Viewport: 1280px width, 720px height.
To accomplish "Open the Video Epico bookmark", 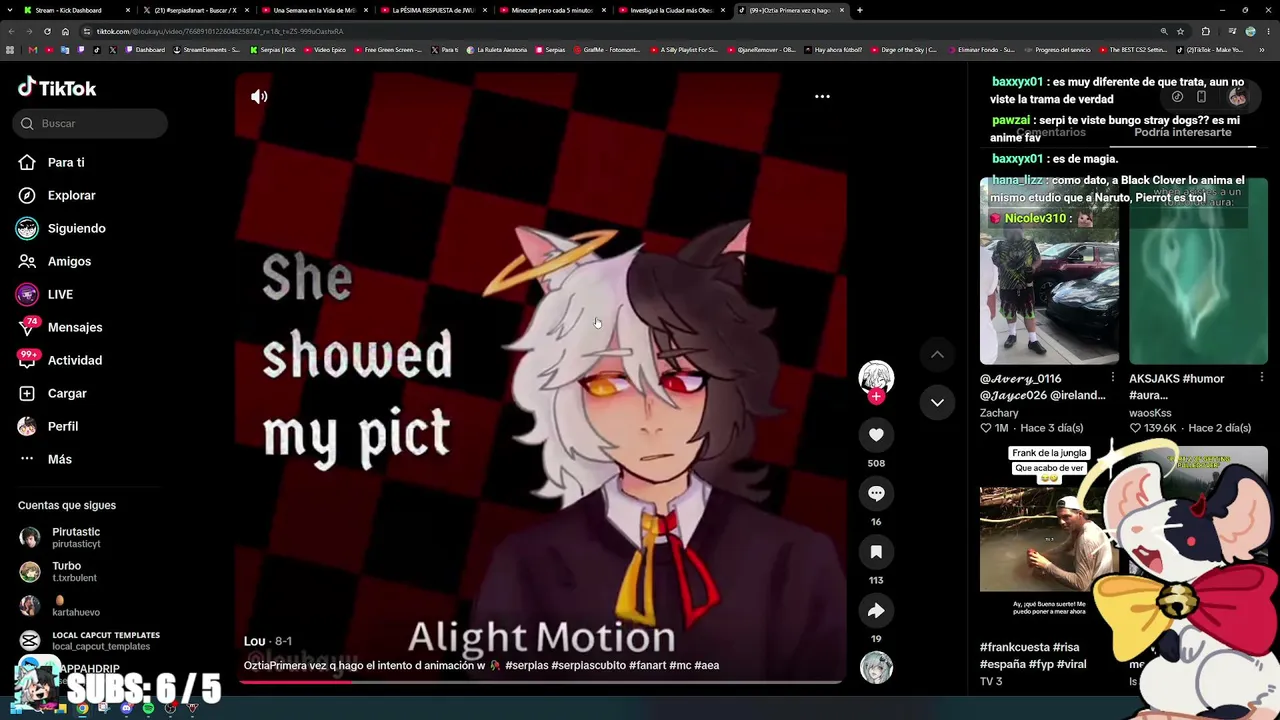I will [x=324, y=49].
